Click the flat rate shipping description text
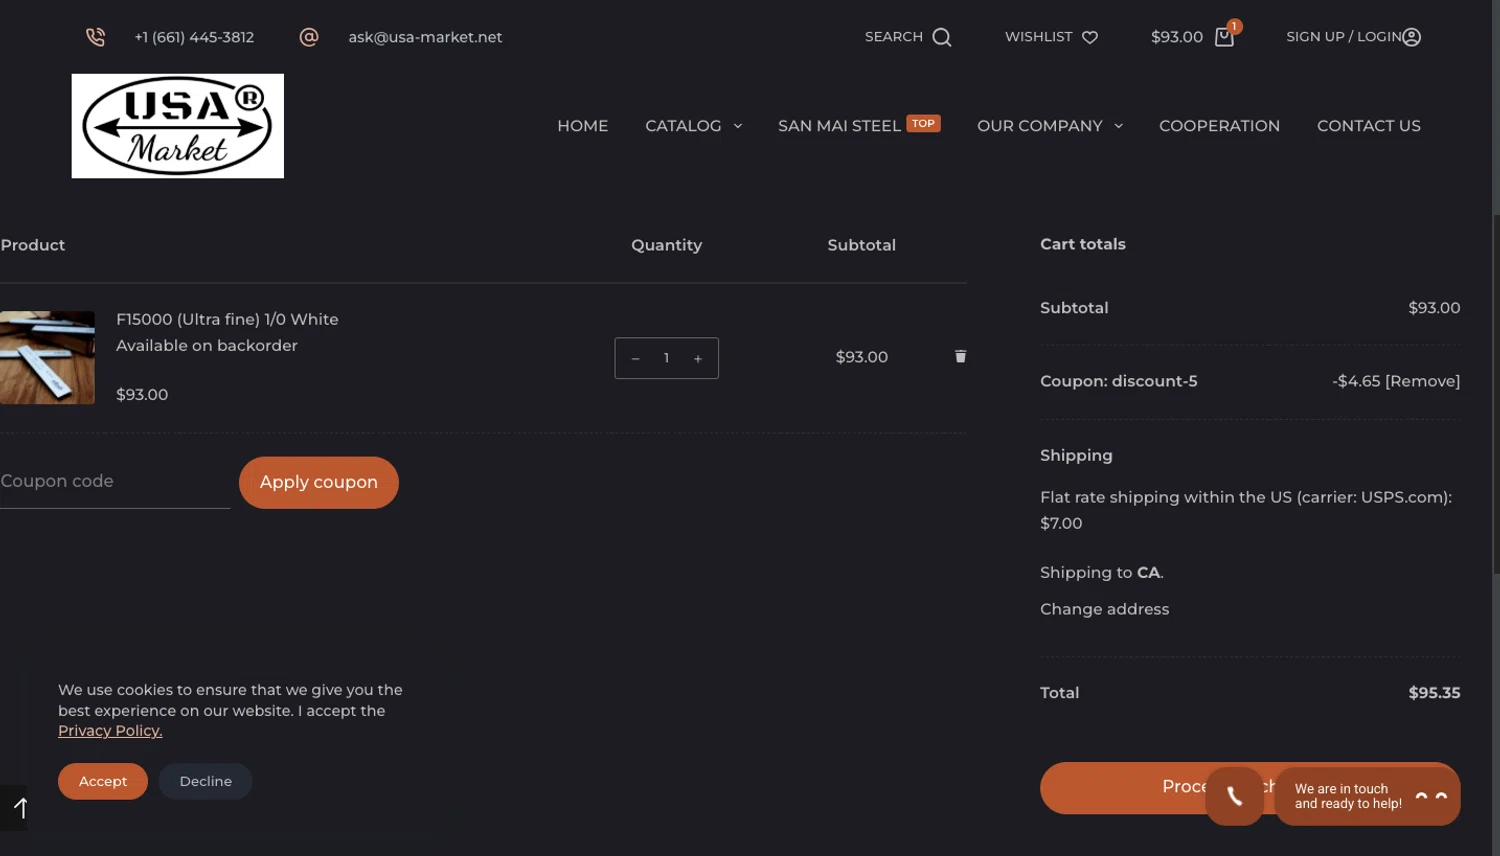 tap(1246, 510)
